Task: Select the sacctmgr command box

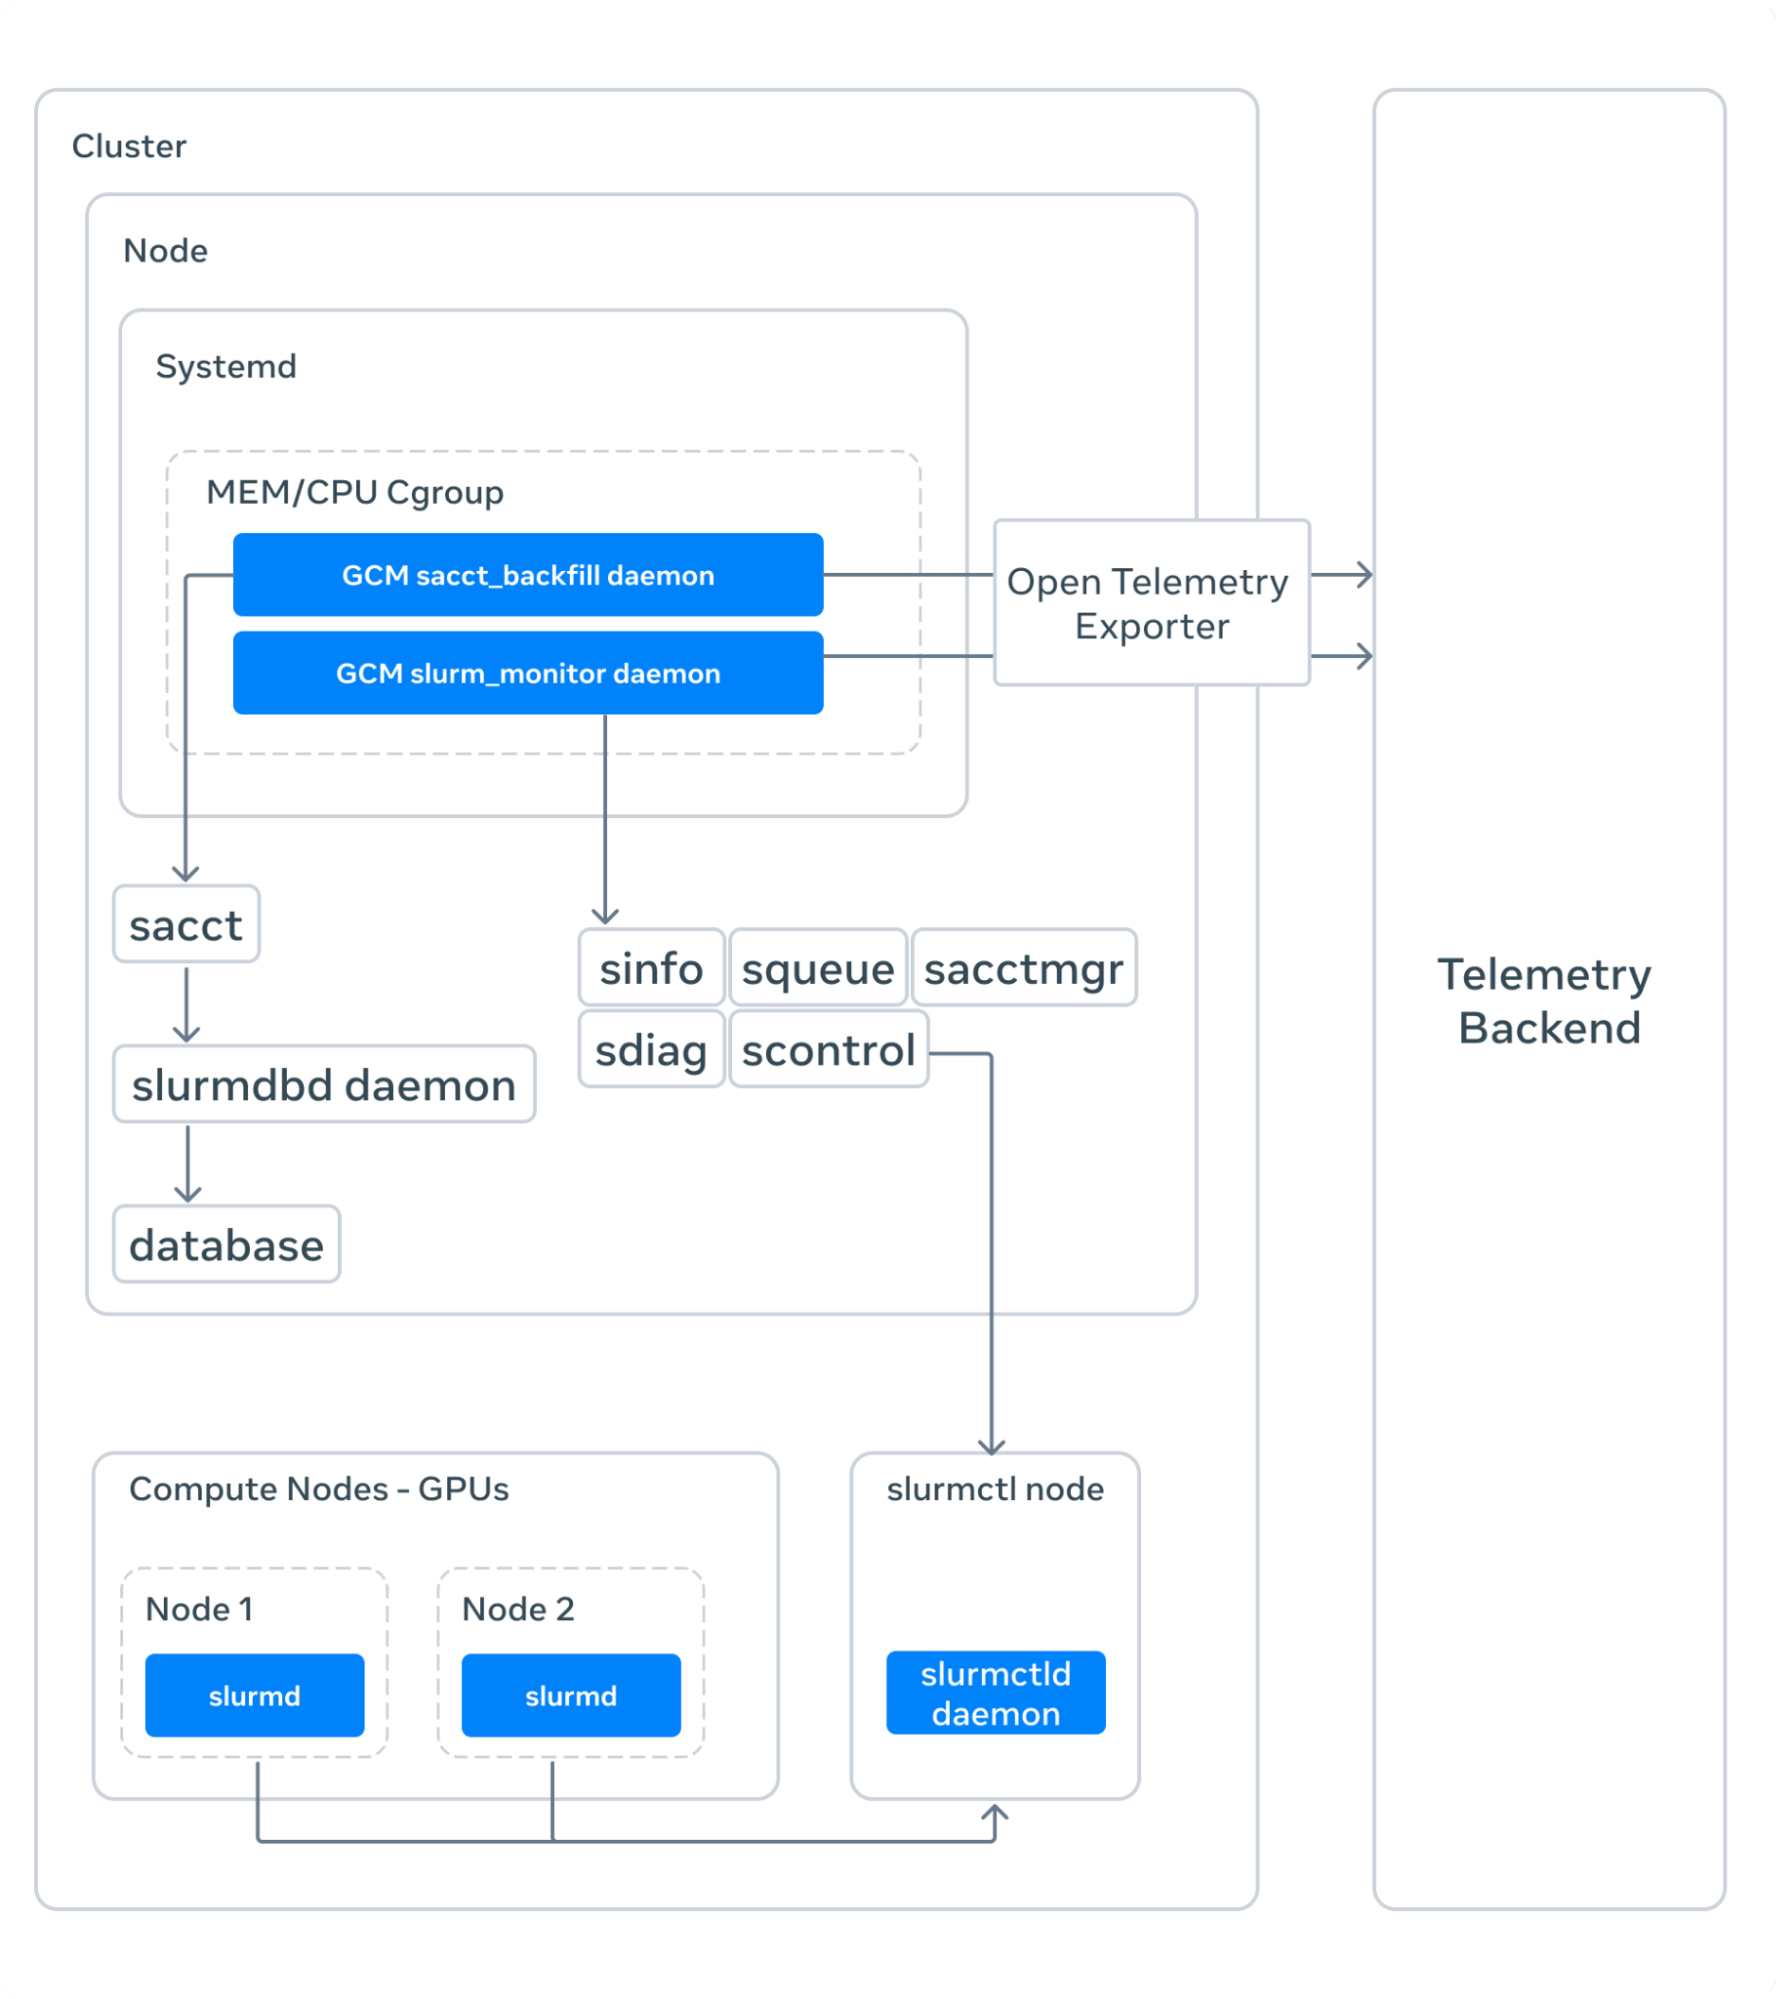Action: click(1024, 968)
